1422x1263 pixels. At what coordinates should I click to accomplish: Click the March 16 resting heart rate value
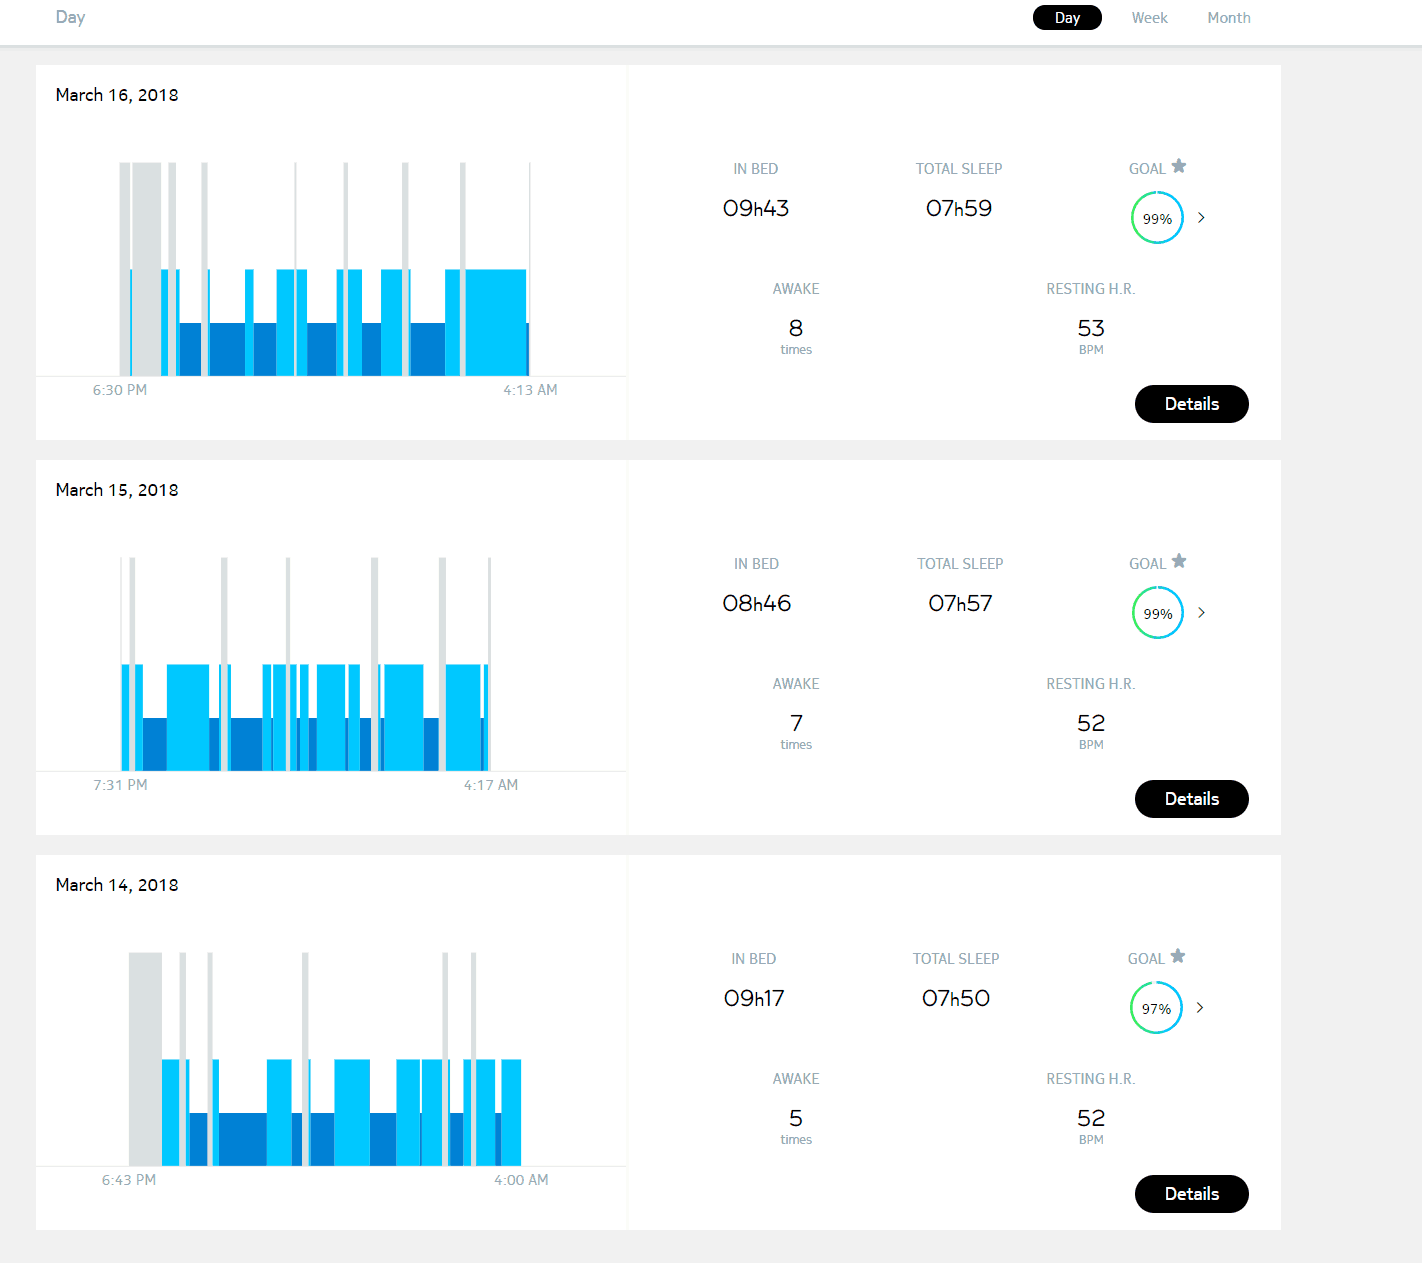[x=1091, y=329]
